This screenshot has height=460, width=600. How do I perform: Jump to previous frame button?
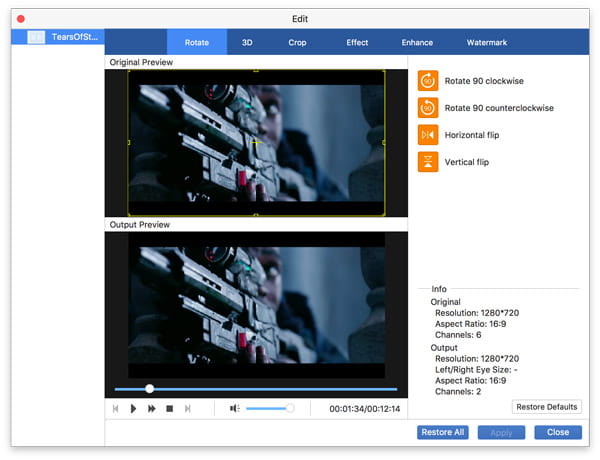[116, 409]
